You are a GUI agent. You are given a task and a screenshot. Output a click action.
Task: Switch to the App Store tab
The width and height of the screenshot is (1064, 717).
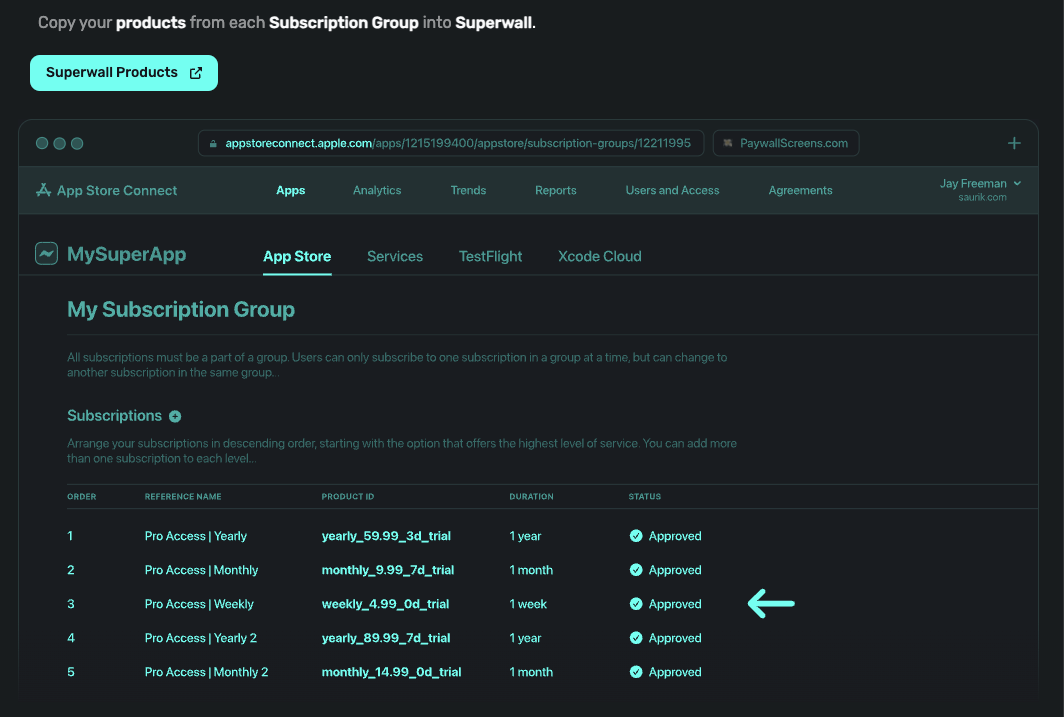[297, 256]
